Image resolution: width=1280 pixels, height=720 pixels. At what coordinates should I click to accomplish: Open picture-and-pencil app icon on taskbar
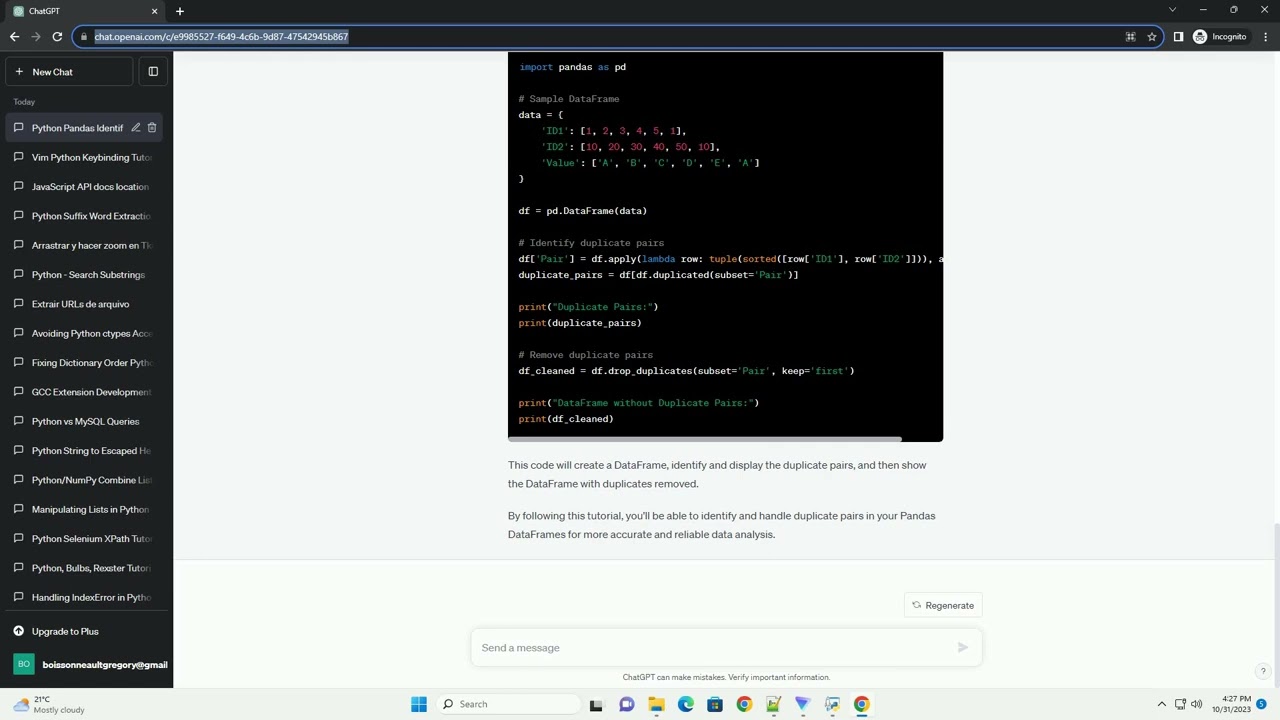tap(832, 704)
